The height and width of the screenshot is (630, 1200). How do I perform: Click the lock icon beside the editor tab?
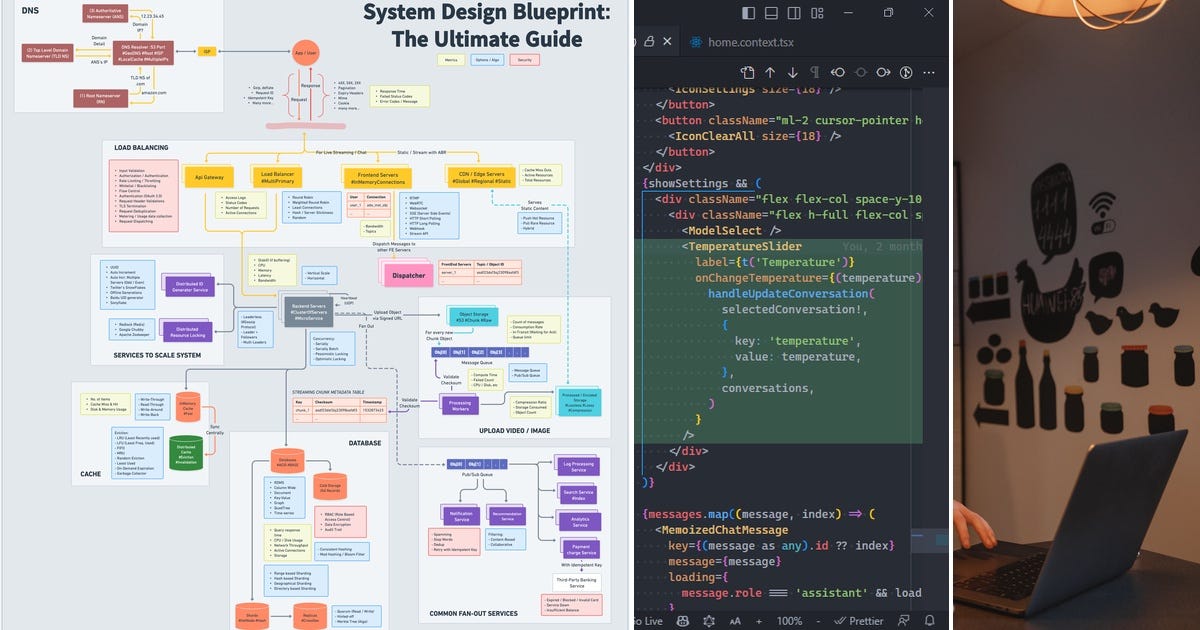point(649,40)
